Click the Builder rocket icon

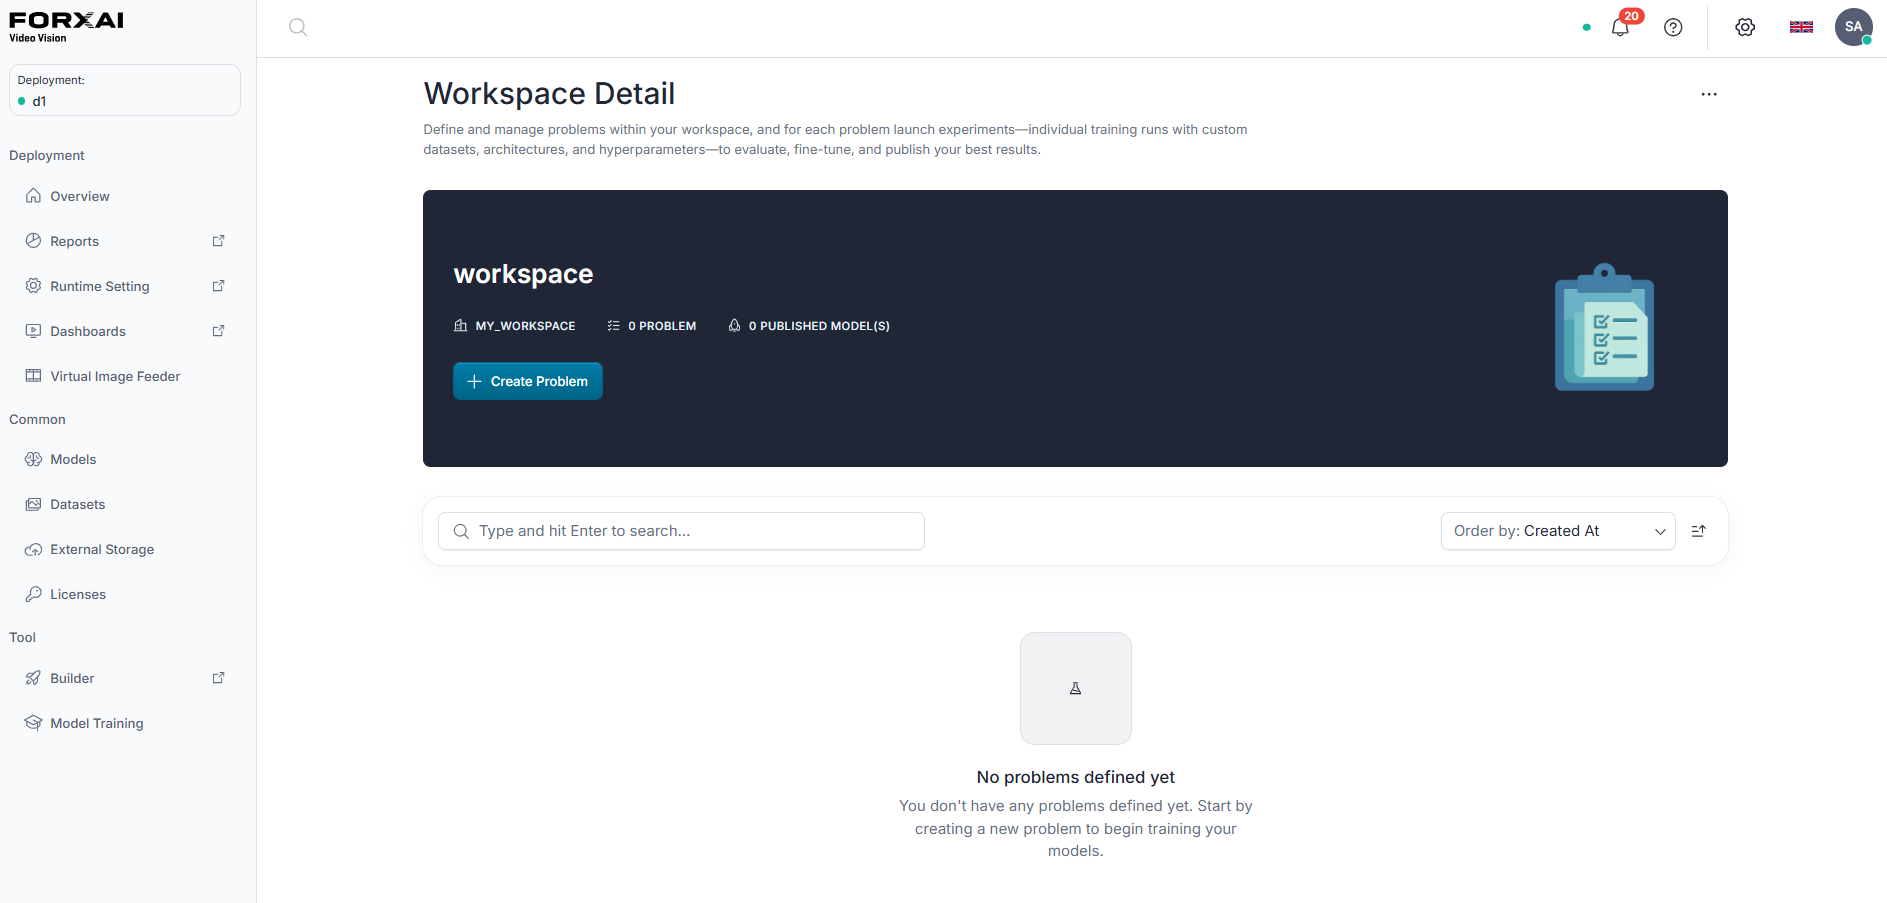(x=34, y=678)
